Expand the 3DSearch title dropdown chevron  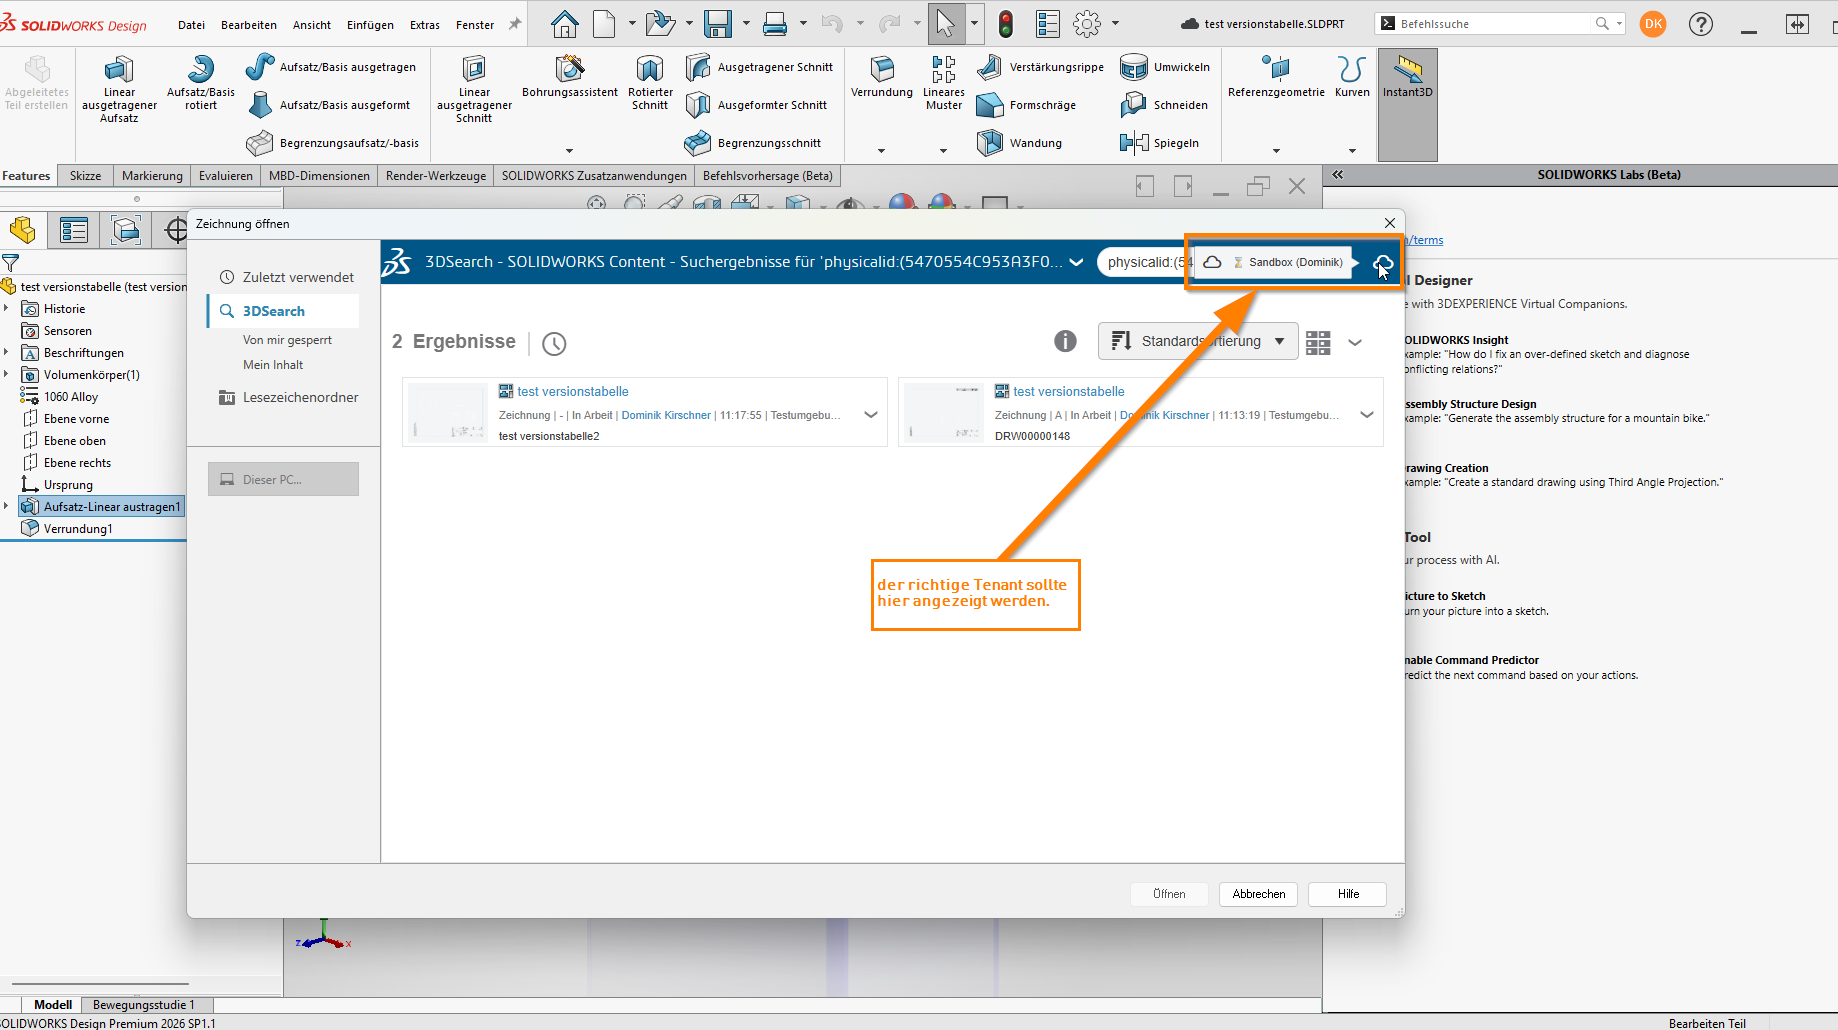(1076, 262)
